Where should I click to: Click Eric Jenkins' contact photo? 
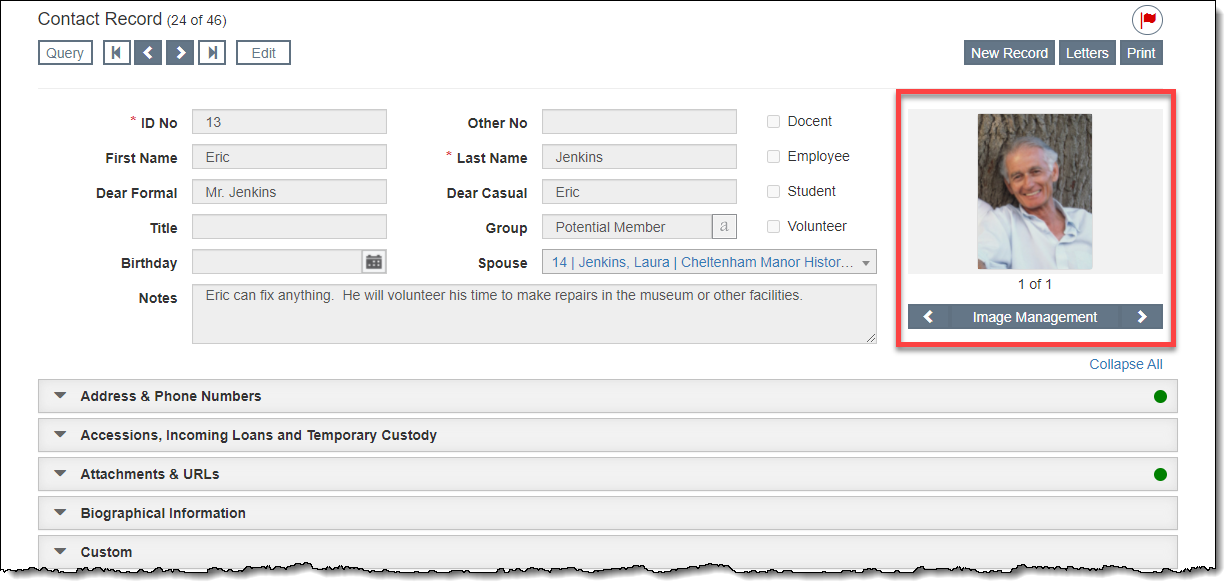(x=1034, y=192)
